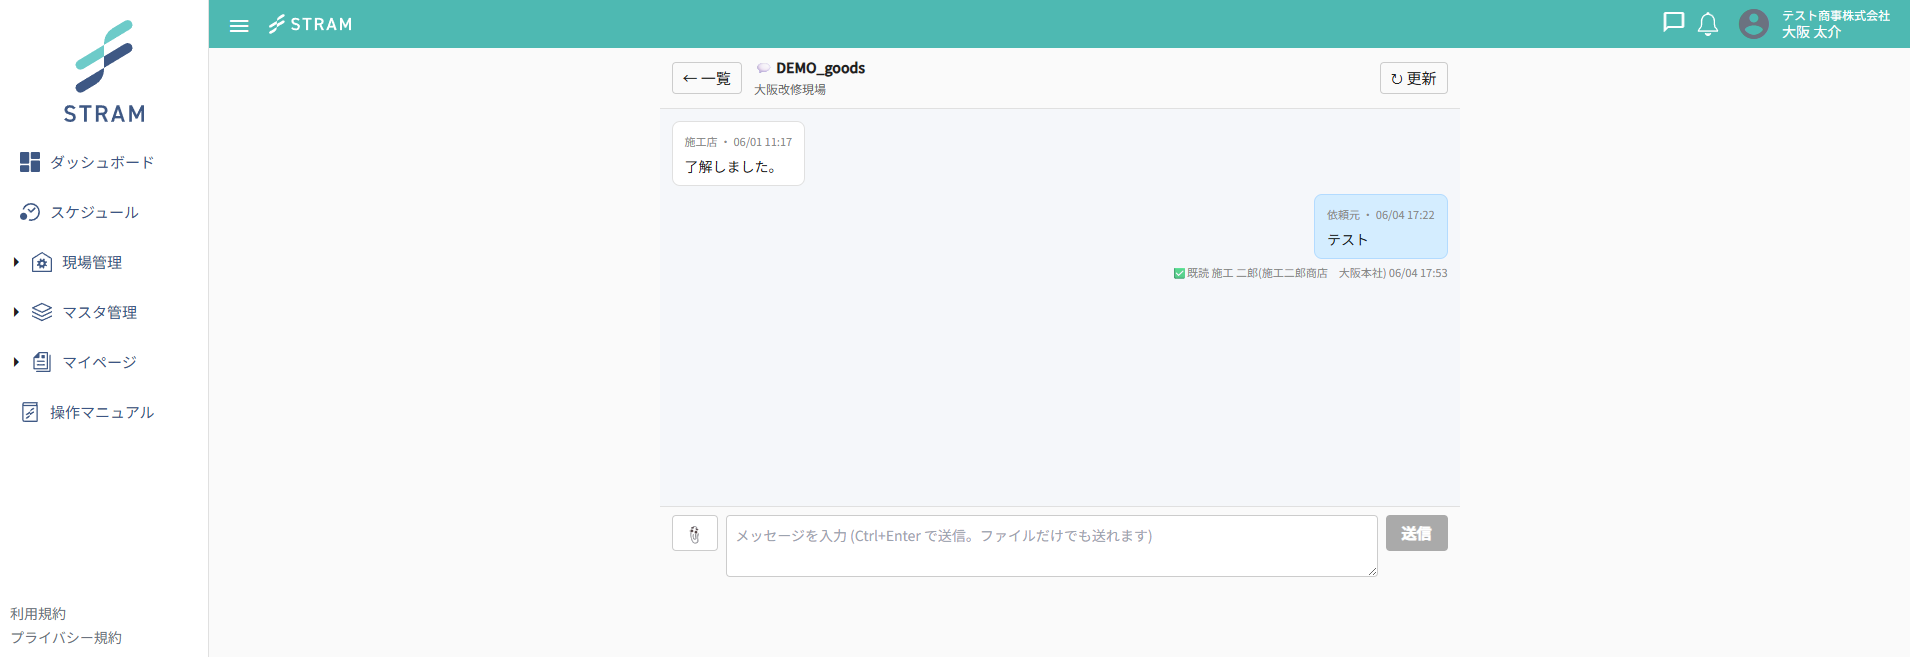Viewport: 1910px width, 657px height.
Task: Open 操作マニュアル
Action: [102, 412]
